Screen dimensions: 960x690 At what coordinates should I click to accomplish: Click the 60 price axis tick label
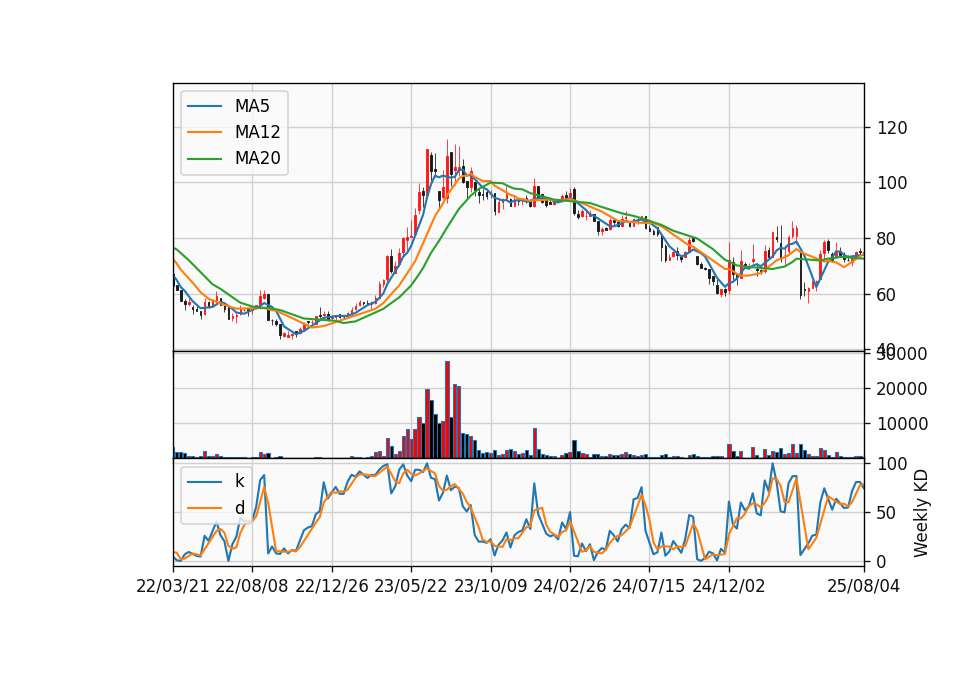(x=887, y=294)
